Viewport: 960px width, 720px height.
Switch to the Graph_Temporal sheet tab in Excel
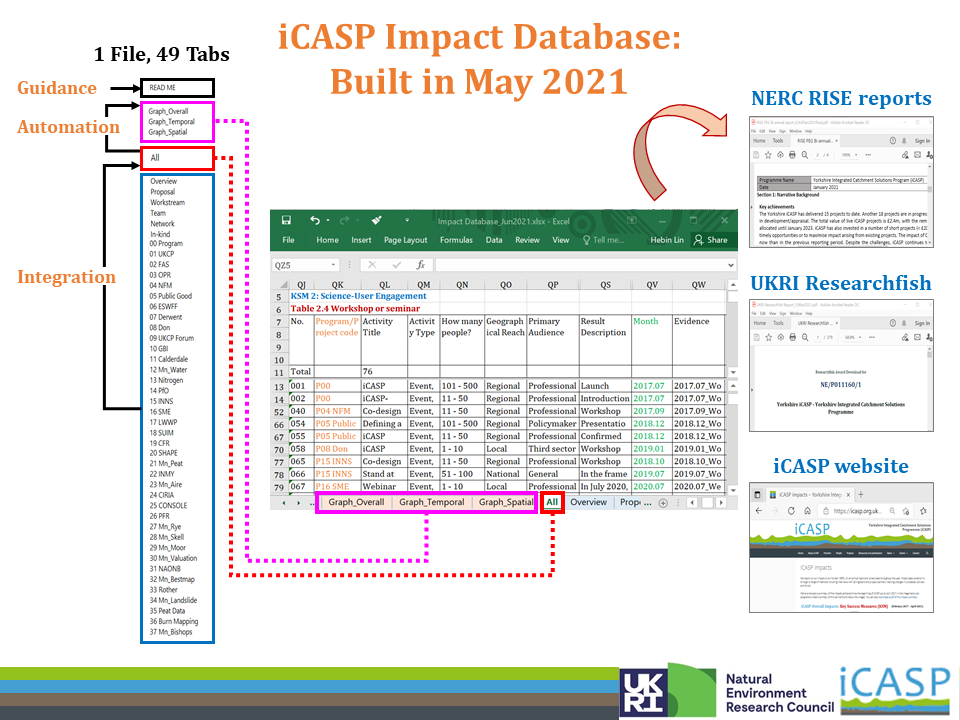pos(432,502)
